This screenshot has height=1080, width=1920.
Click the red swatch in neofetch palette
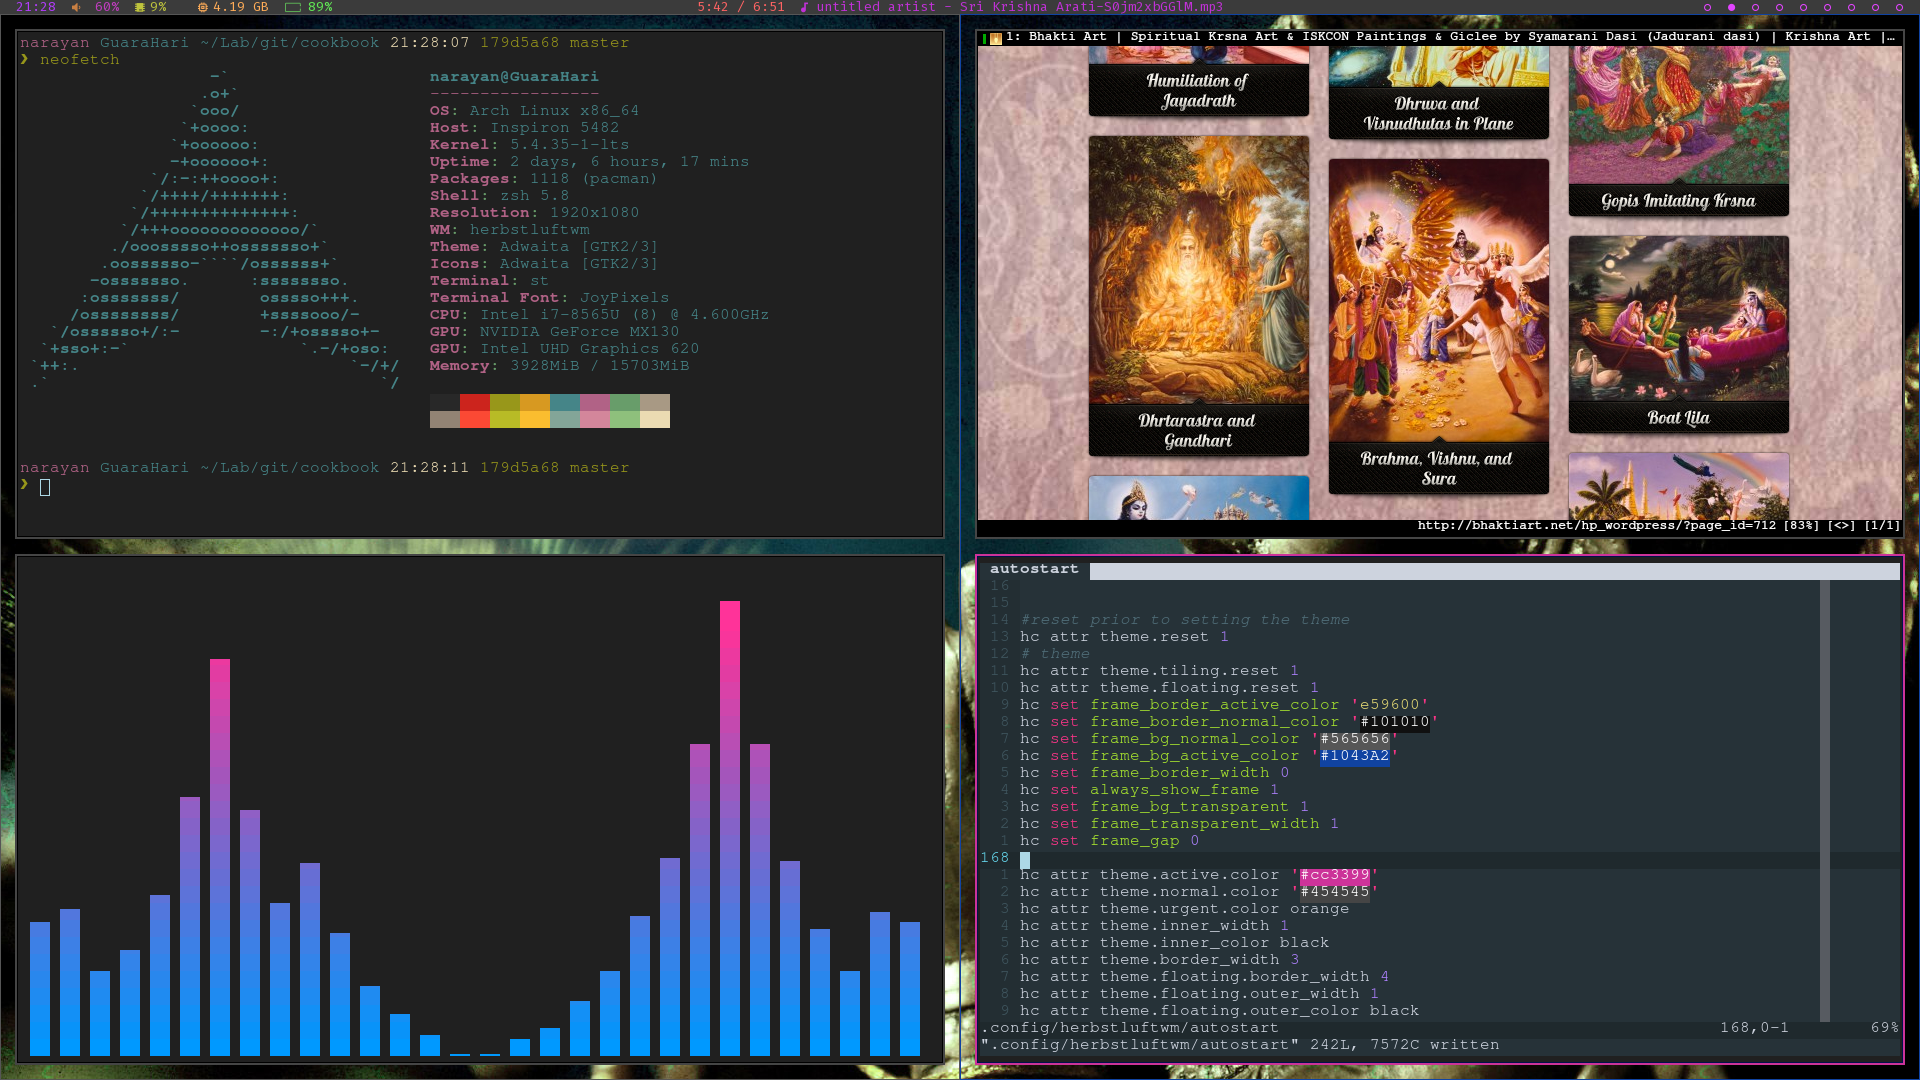point(475,402)
